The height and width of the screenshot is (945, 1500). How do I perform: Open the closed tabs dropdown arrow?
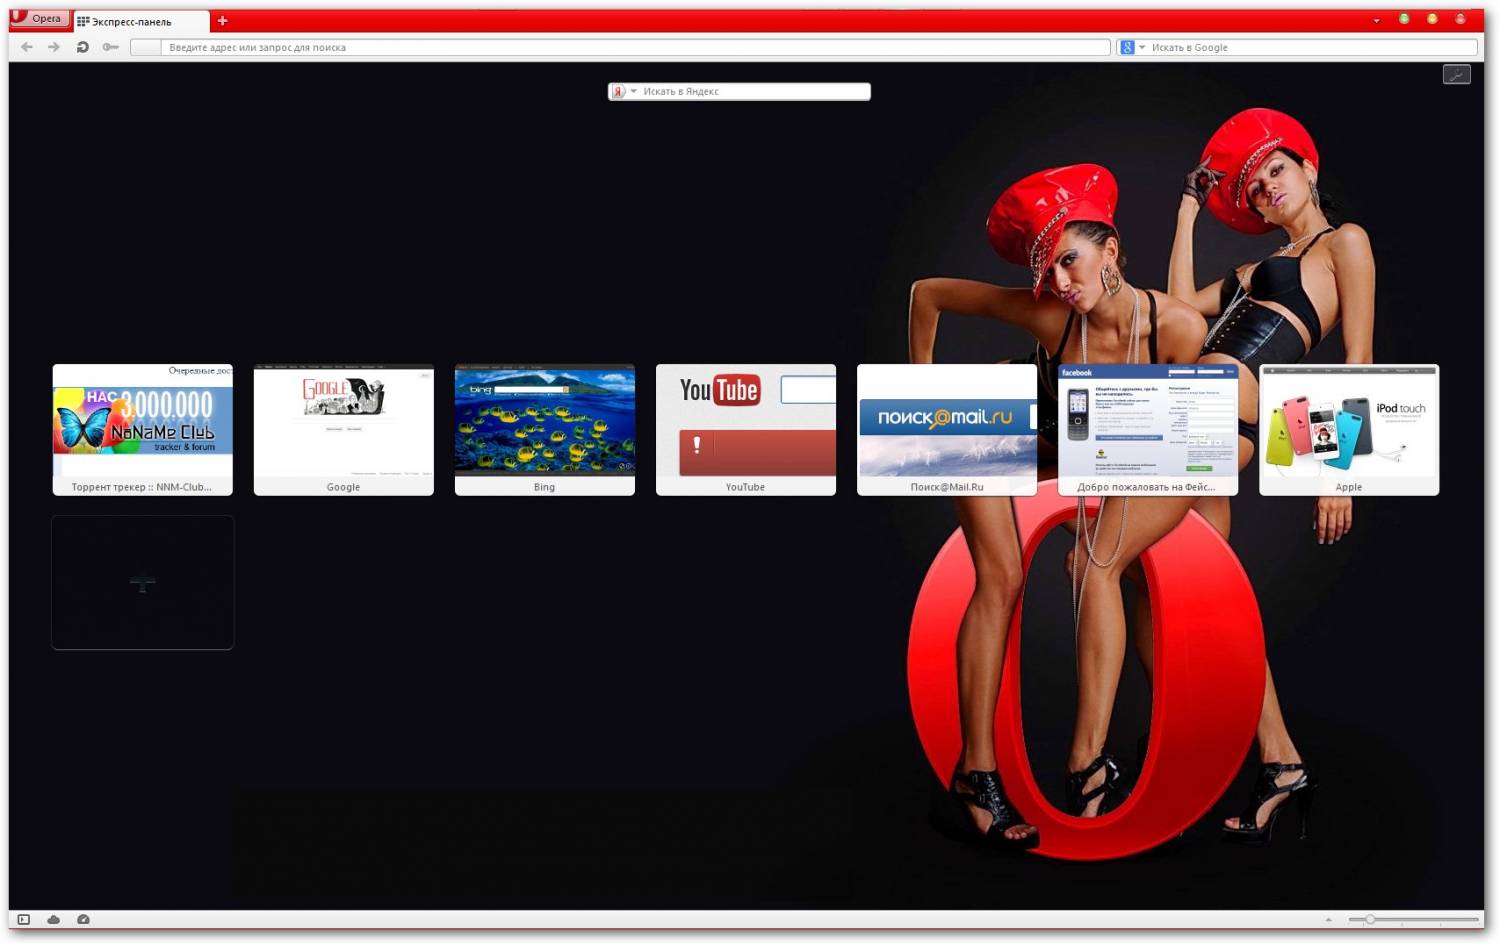point(1376,20)
